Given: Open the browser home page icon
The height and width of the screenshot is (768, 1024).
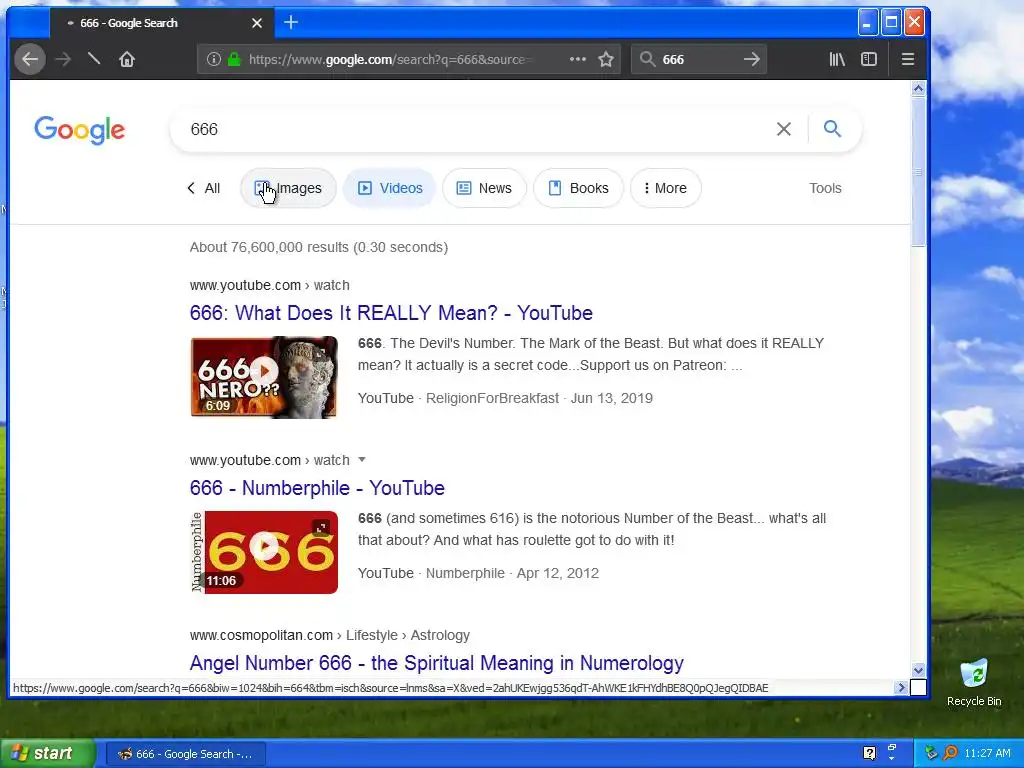Looking at the screenshot, I should point(127,59).
